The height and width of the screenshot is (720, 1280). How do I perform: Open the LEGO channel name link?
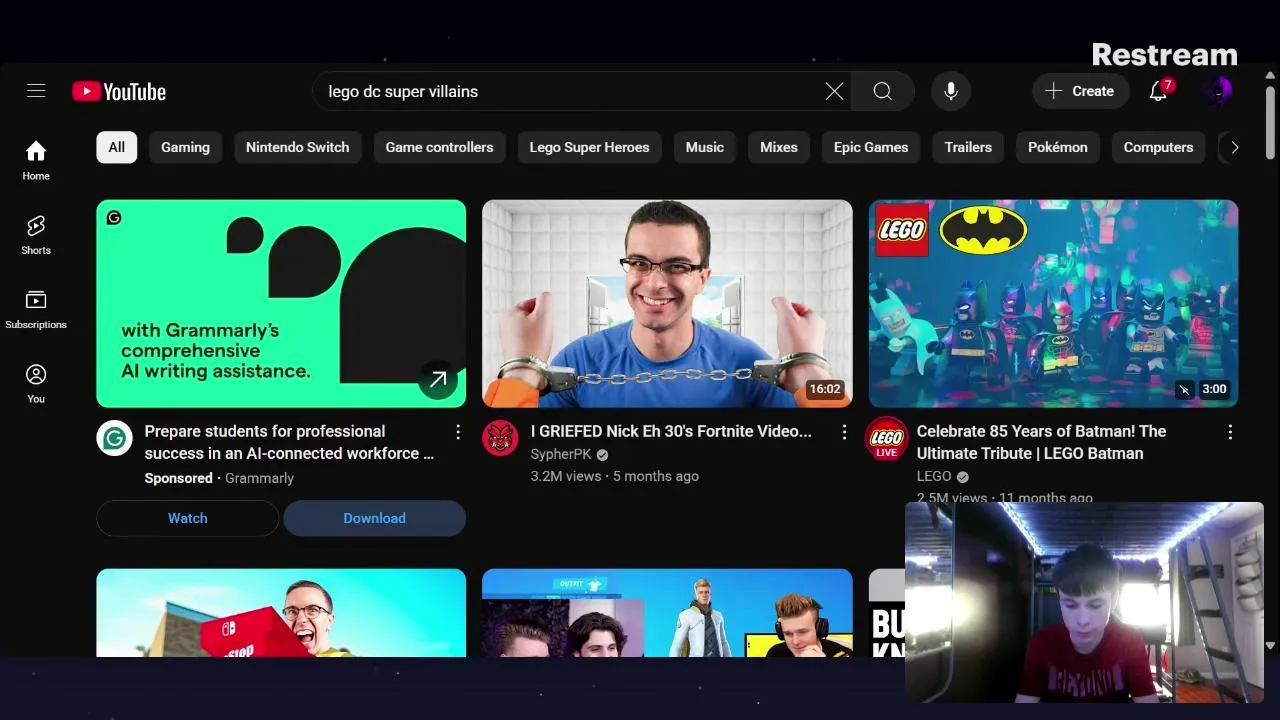(x=934, y=476)
